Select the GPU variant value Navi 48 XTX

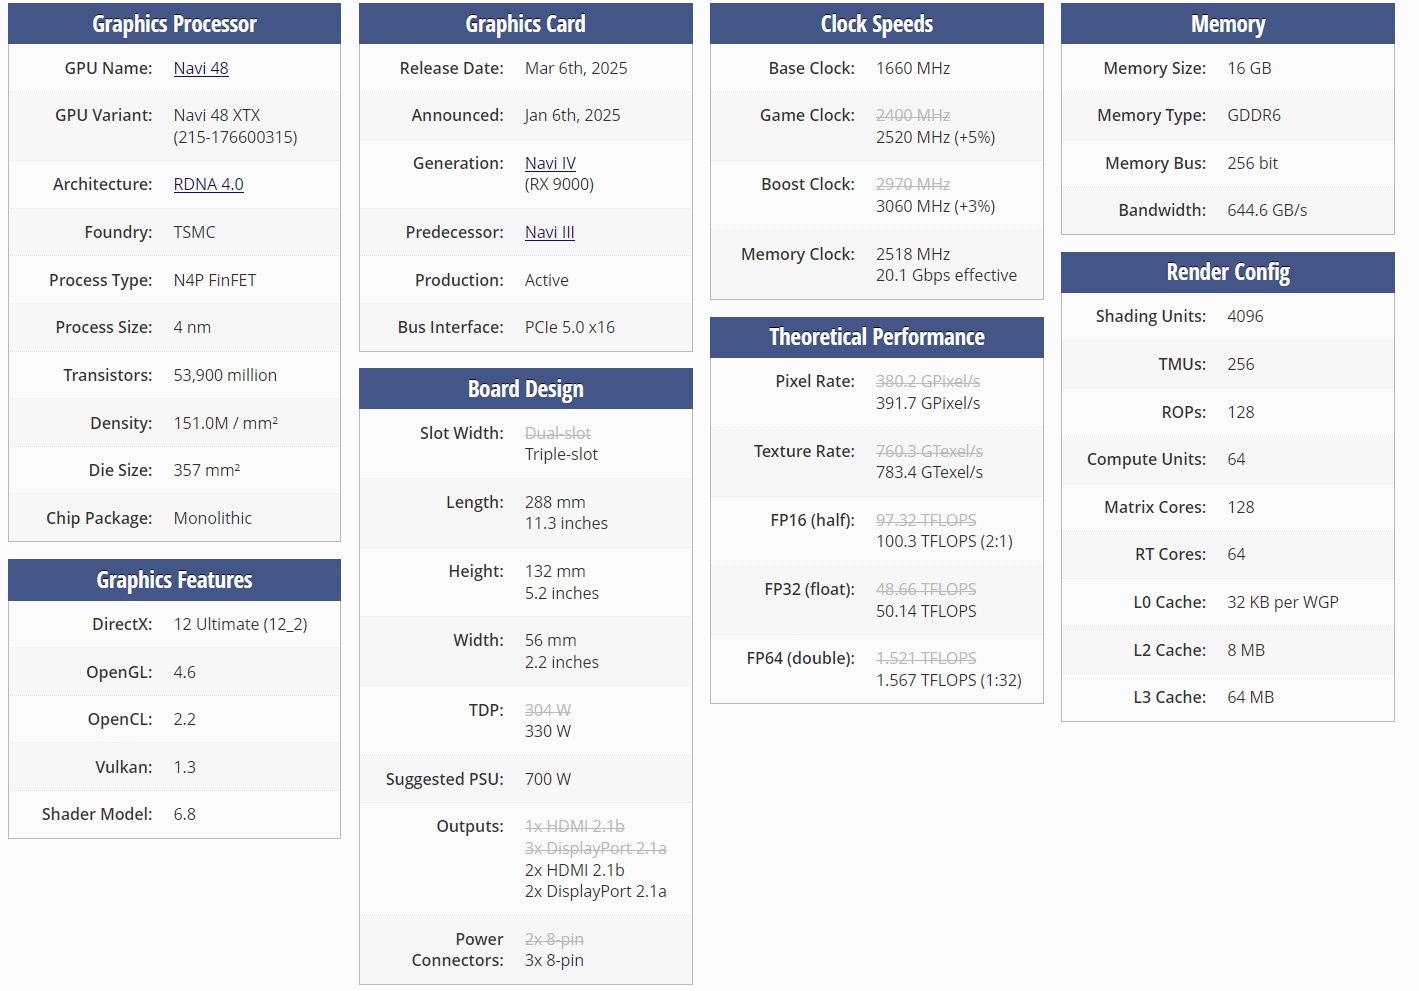217,115
